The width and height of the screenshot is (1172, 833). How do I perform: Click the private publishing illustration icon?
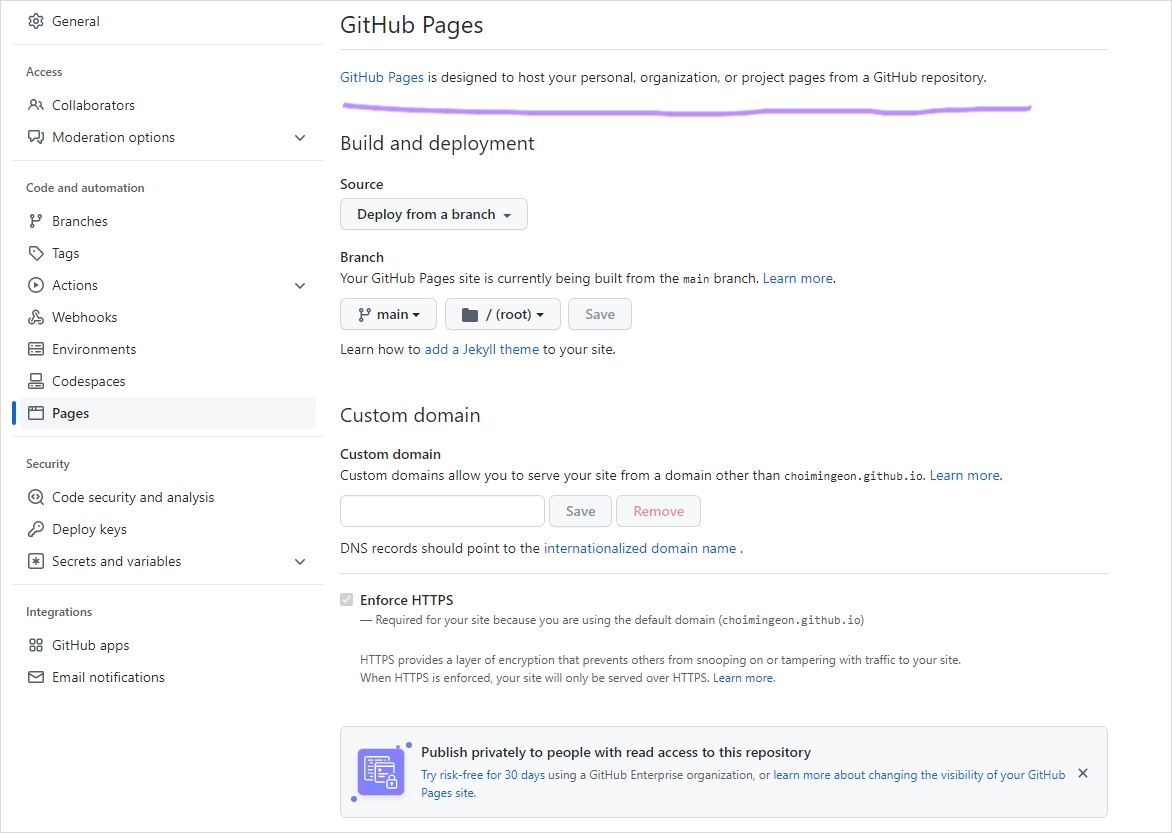pyautogui.click(x=381, y=772)
